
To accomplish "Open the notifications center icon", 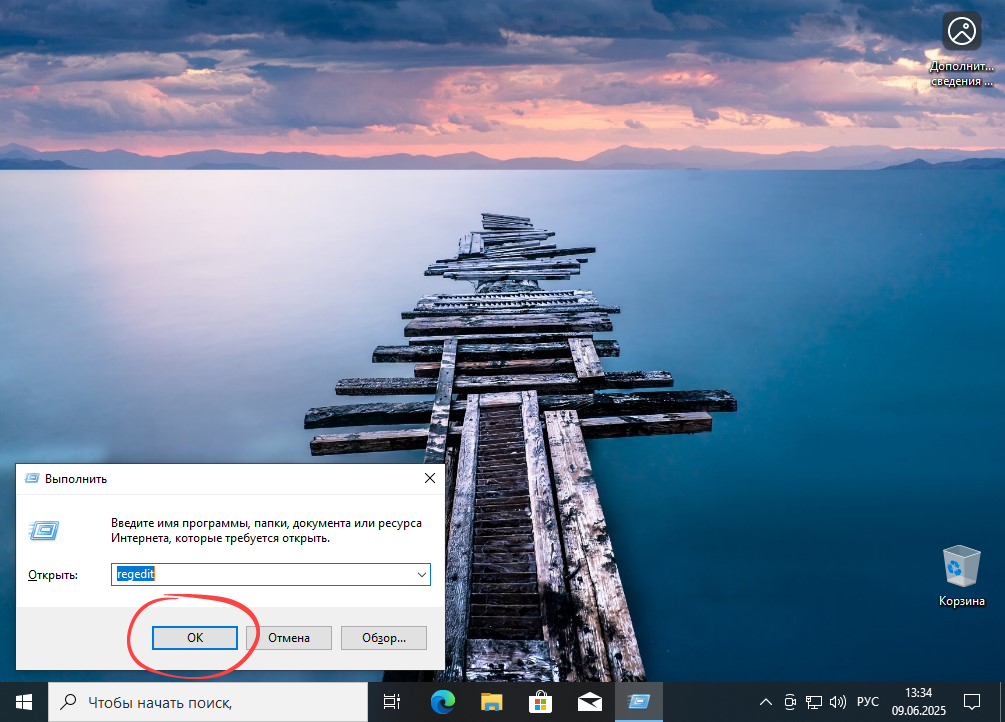I will click(x=971, y=701).
